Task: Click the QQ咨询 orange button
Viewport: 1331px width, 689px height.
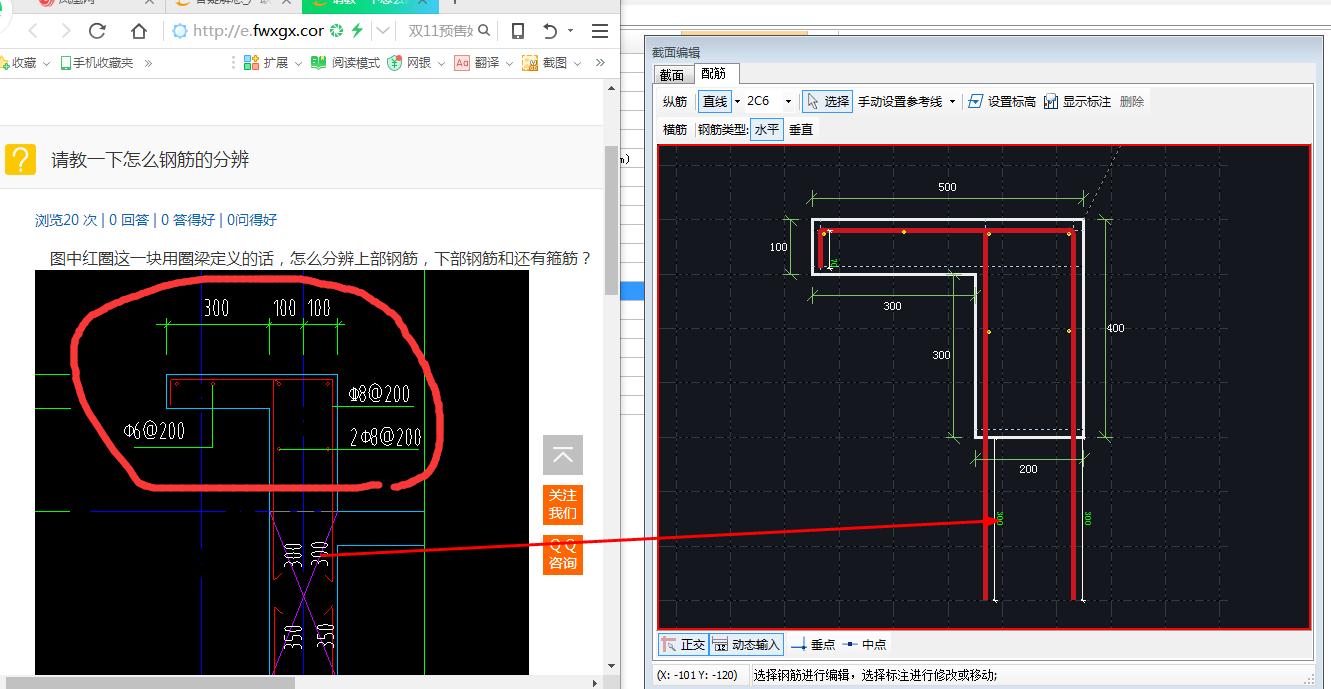Action: 562,555
